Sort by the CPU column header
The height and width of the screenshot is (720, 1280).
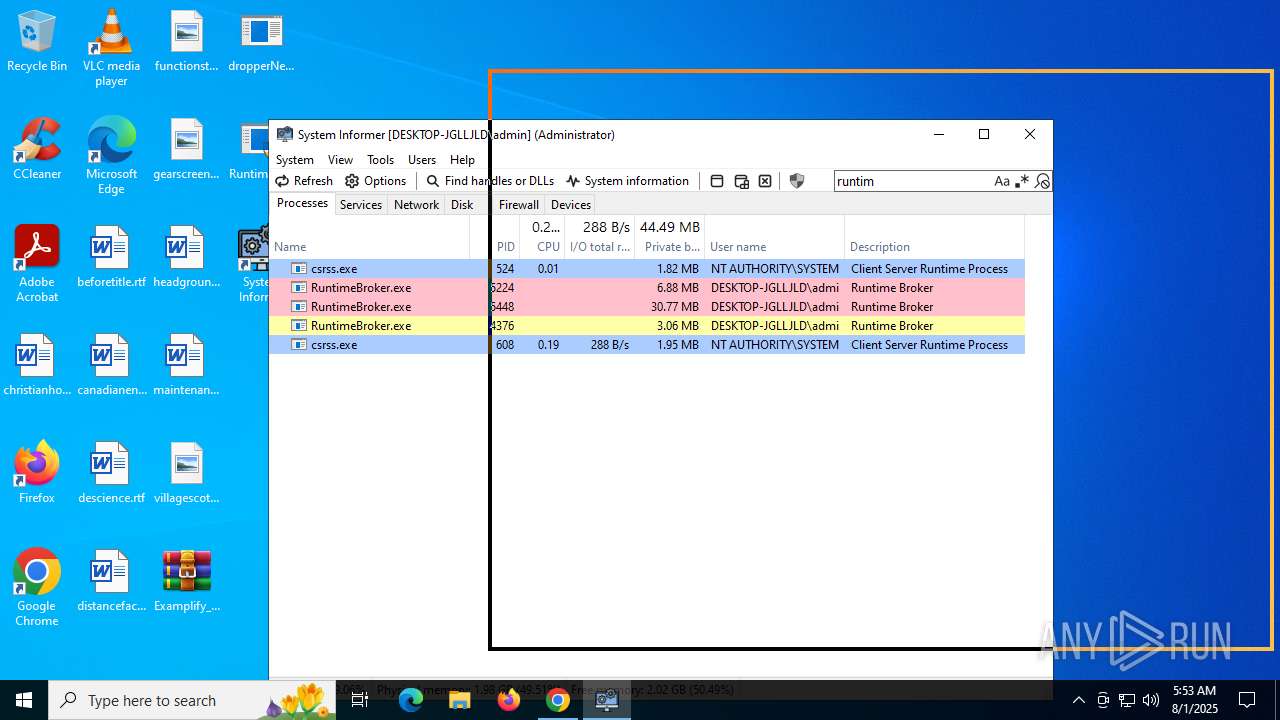(542, 238)
